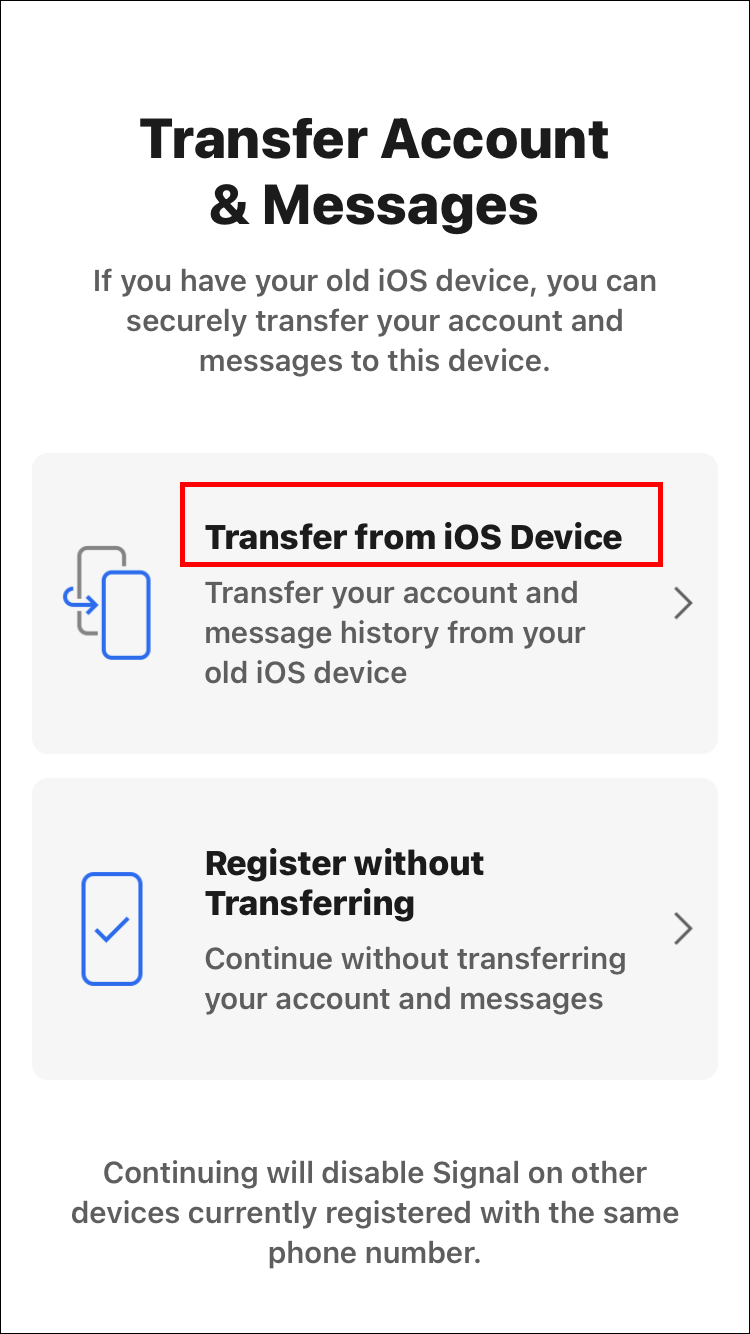Screen dimensions: 750x1334
Task: Tap the 'Continue without transferring' description
Action: [415, 978]
